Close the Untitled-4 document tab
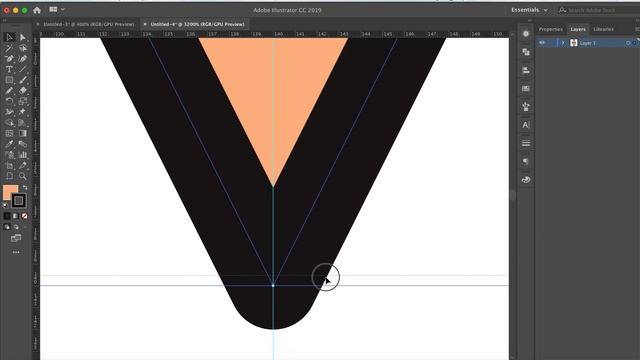640x360 pixels. (144, 24)
